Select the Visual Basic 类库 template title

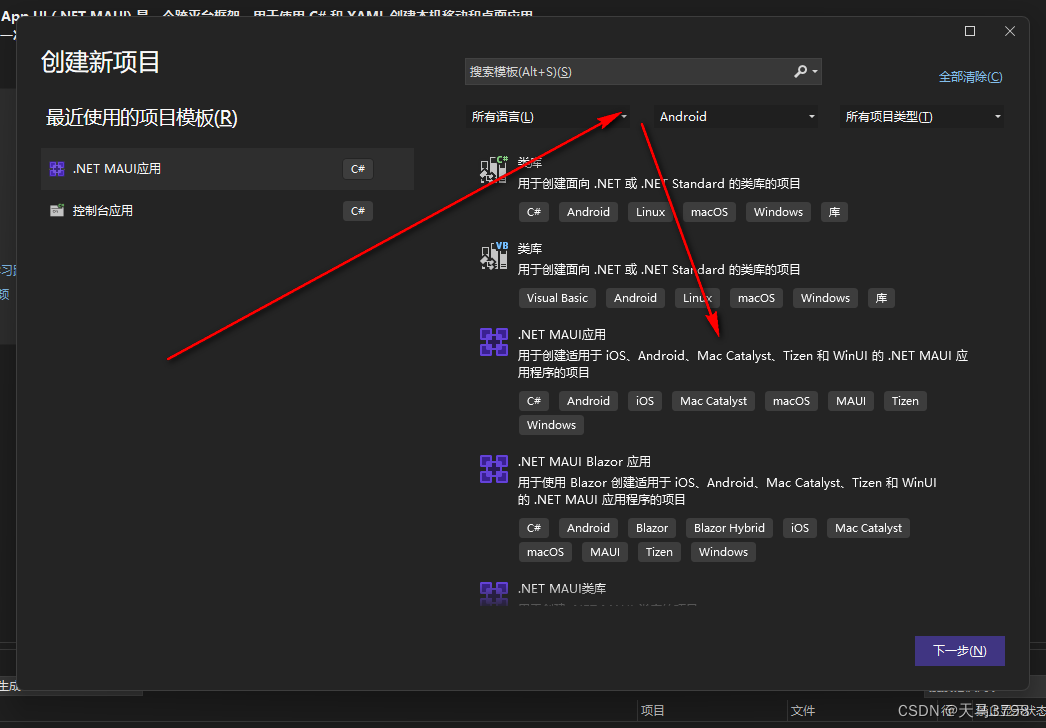[x=530, y=248]
